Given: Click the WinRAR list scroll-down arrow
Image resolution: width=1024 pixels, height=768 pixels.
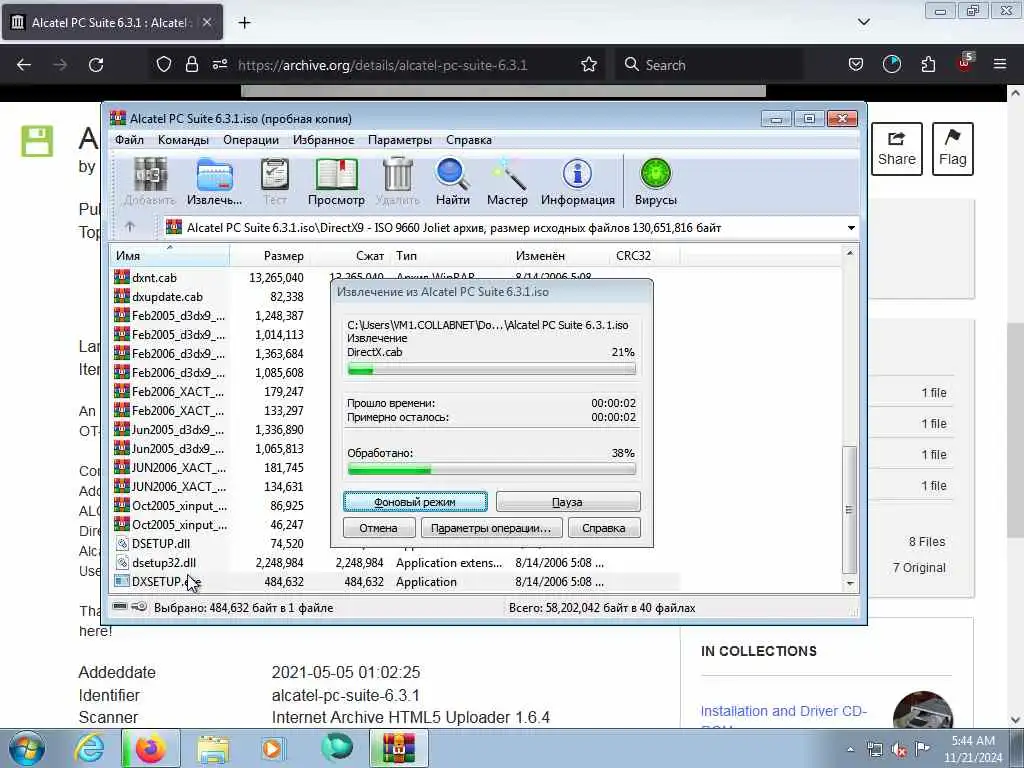Looking at the screenshot, I should [x=850, y=583].
